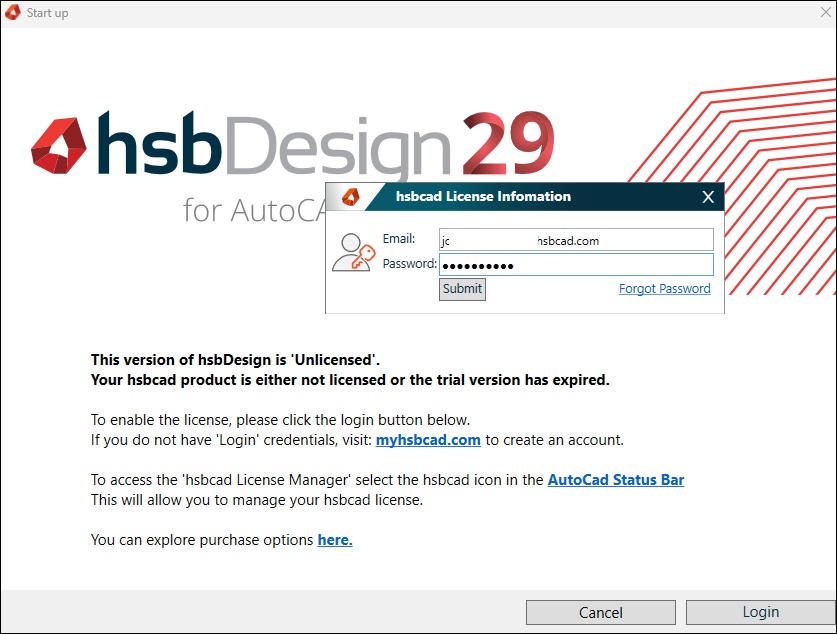Click the 'Email:' label
837x634 pixels.
399,239
